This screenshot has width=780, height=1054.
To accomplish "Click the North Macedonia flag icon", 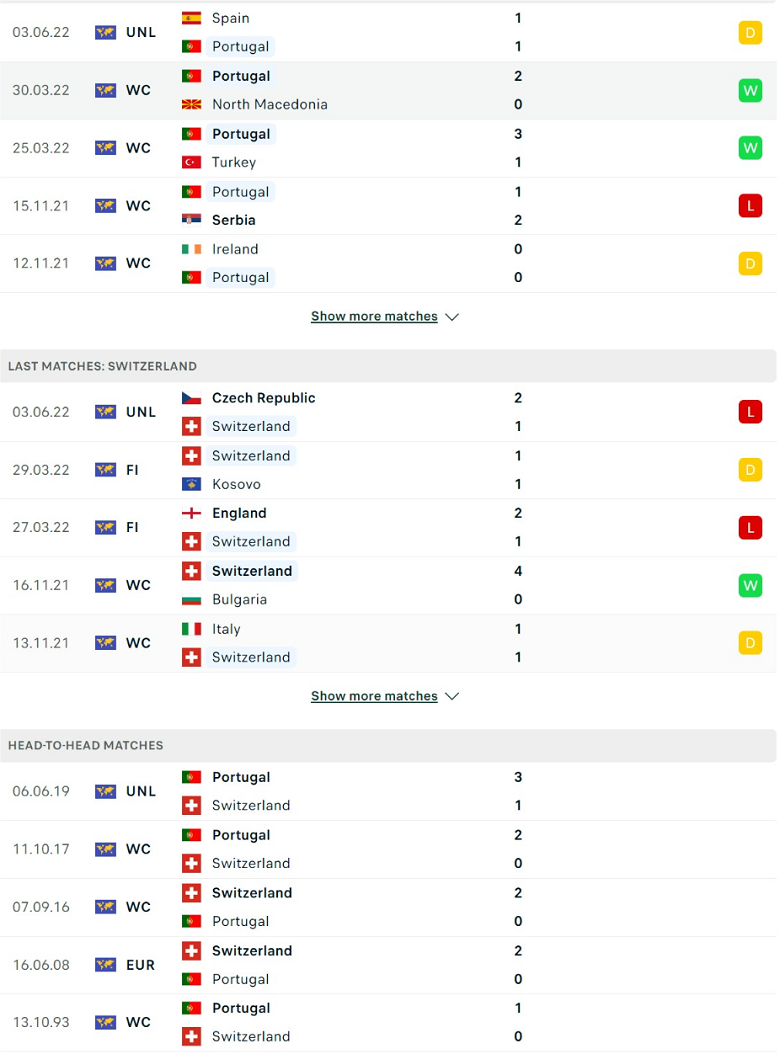I will [192, 104].
